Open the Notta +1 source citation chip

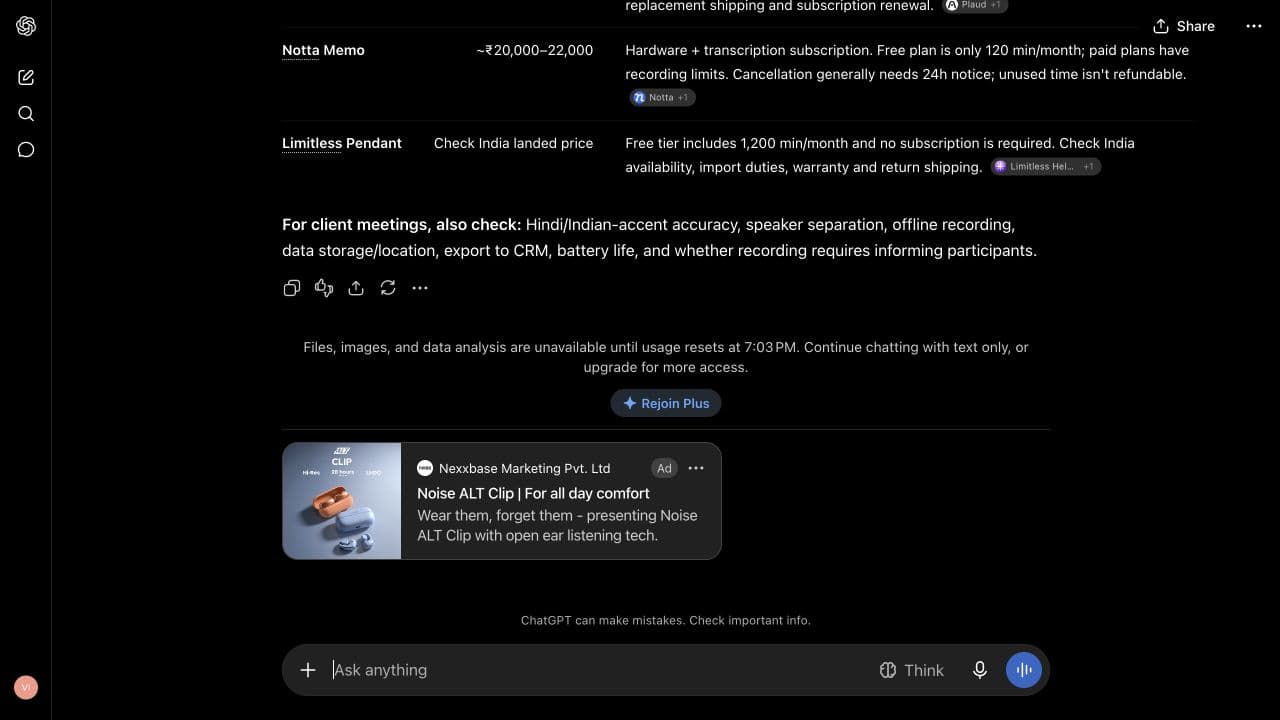[x=662, y=97]
